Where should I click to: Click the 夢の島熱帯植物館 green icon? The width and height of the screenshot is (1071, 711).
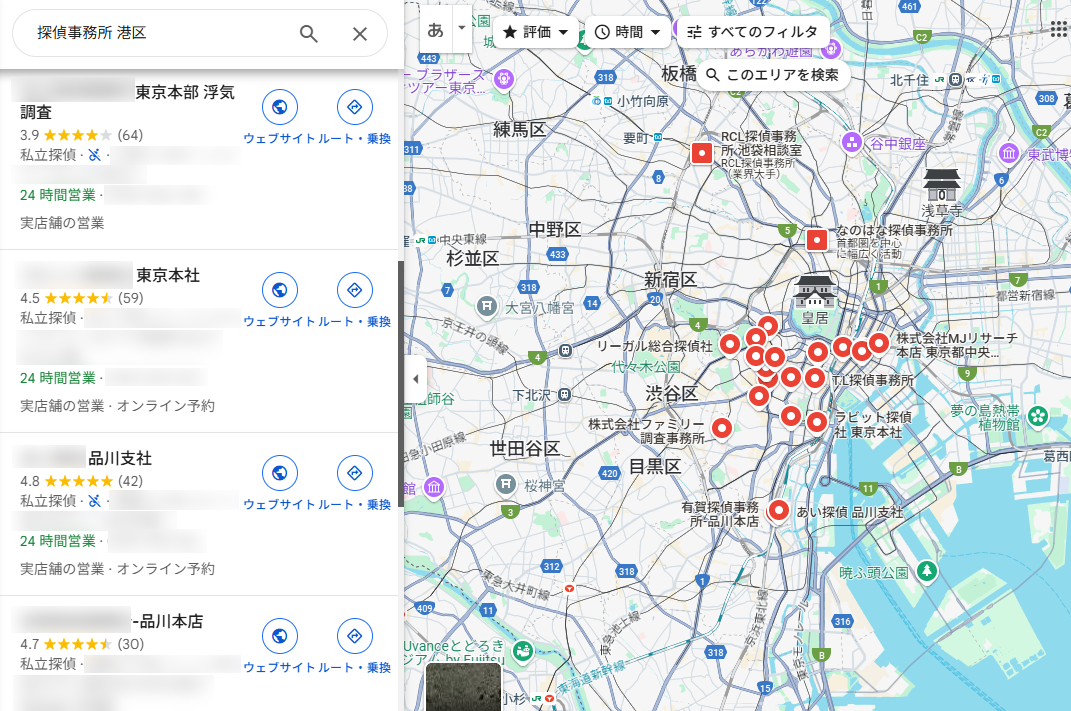[x=1038, y=415]
